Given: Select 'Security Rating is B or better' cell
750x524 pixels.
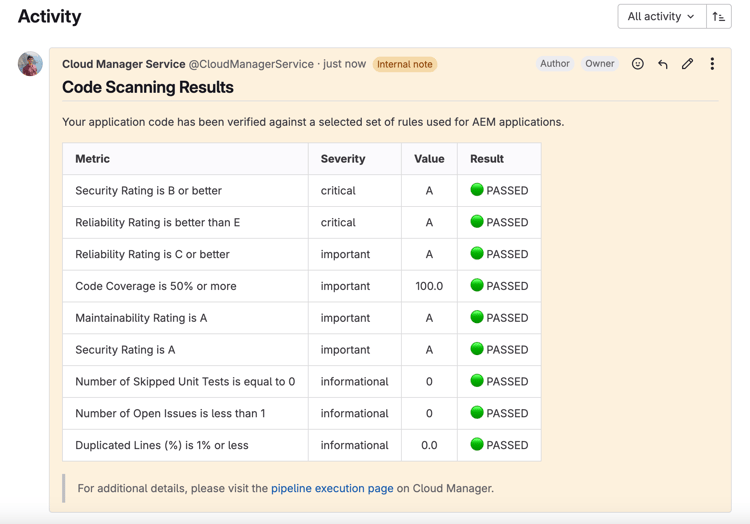Looking at the screenshot, I should click(x=186, y=191).
